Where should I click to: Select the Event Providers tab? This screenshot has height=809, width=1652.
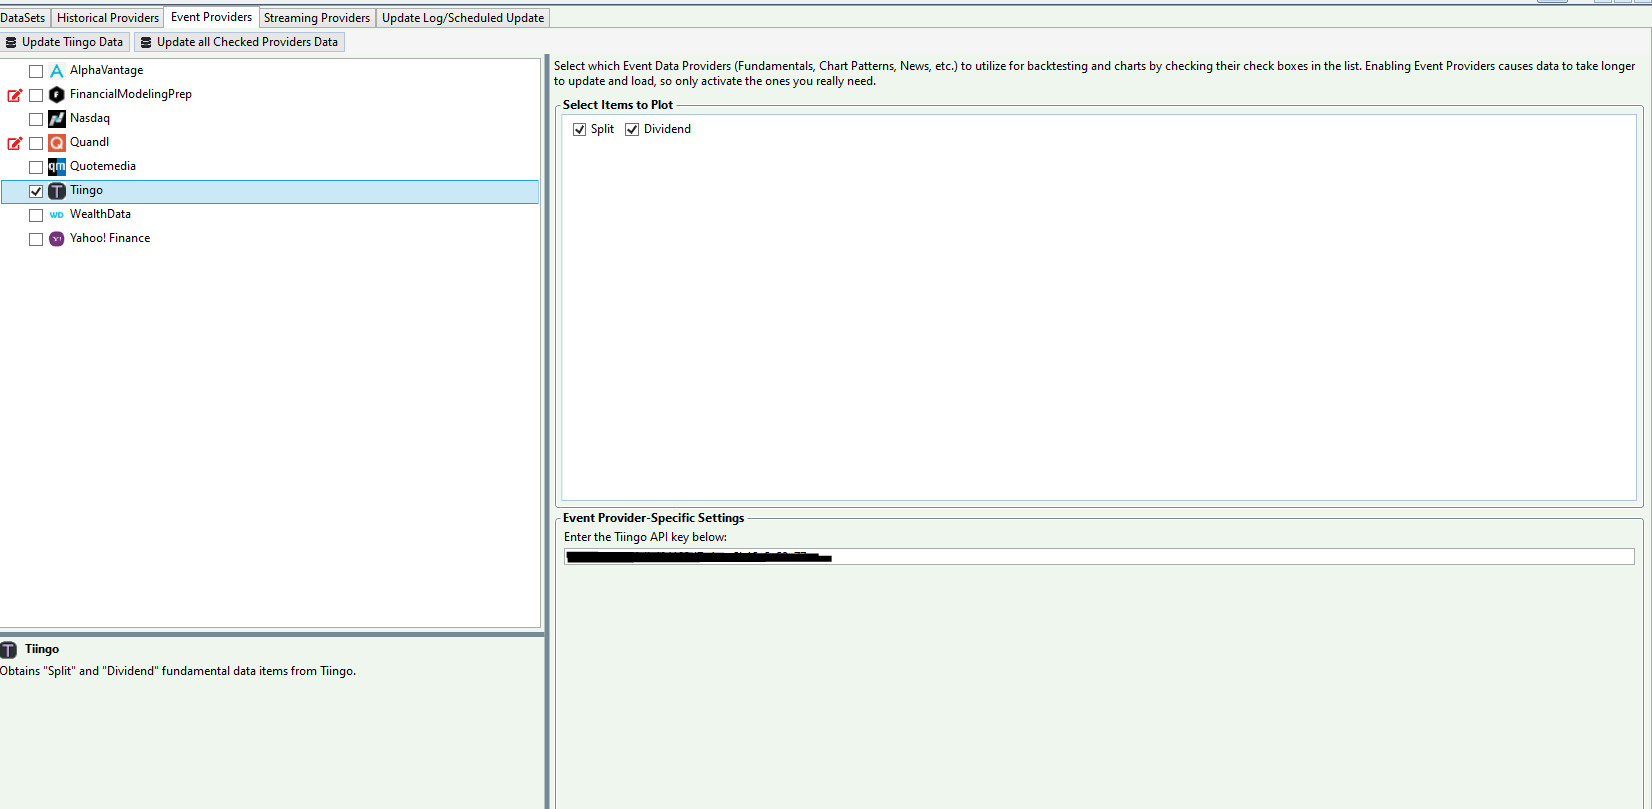click(x=212, y=17)
